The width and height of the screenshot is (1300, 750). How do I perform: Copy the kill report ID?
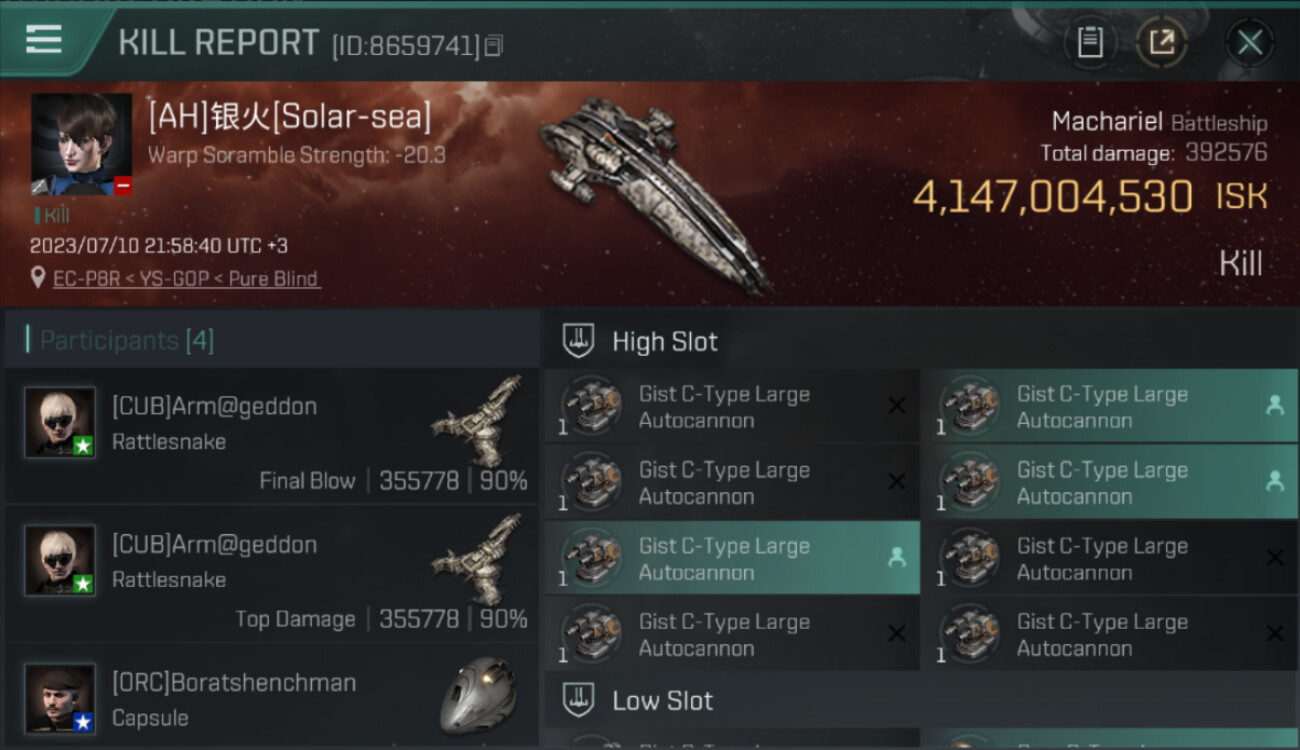pyautogui.click(x=494, y=45)
